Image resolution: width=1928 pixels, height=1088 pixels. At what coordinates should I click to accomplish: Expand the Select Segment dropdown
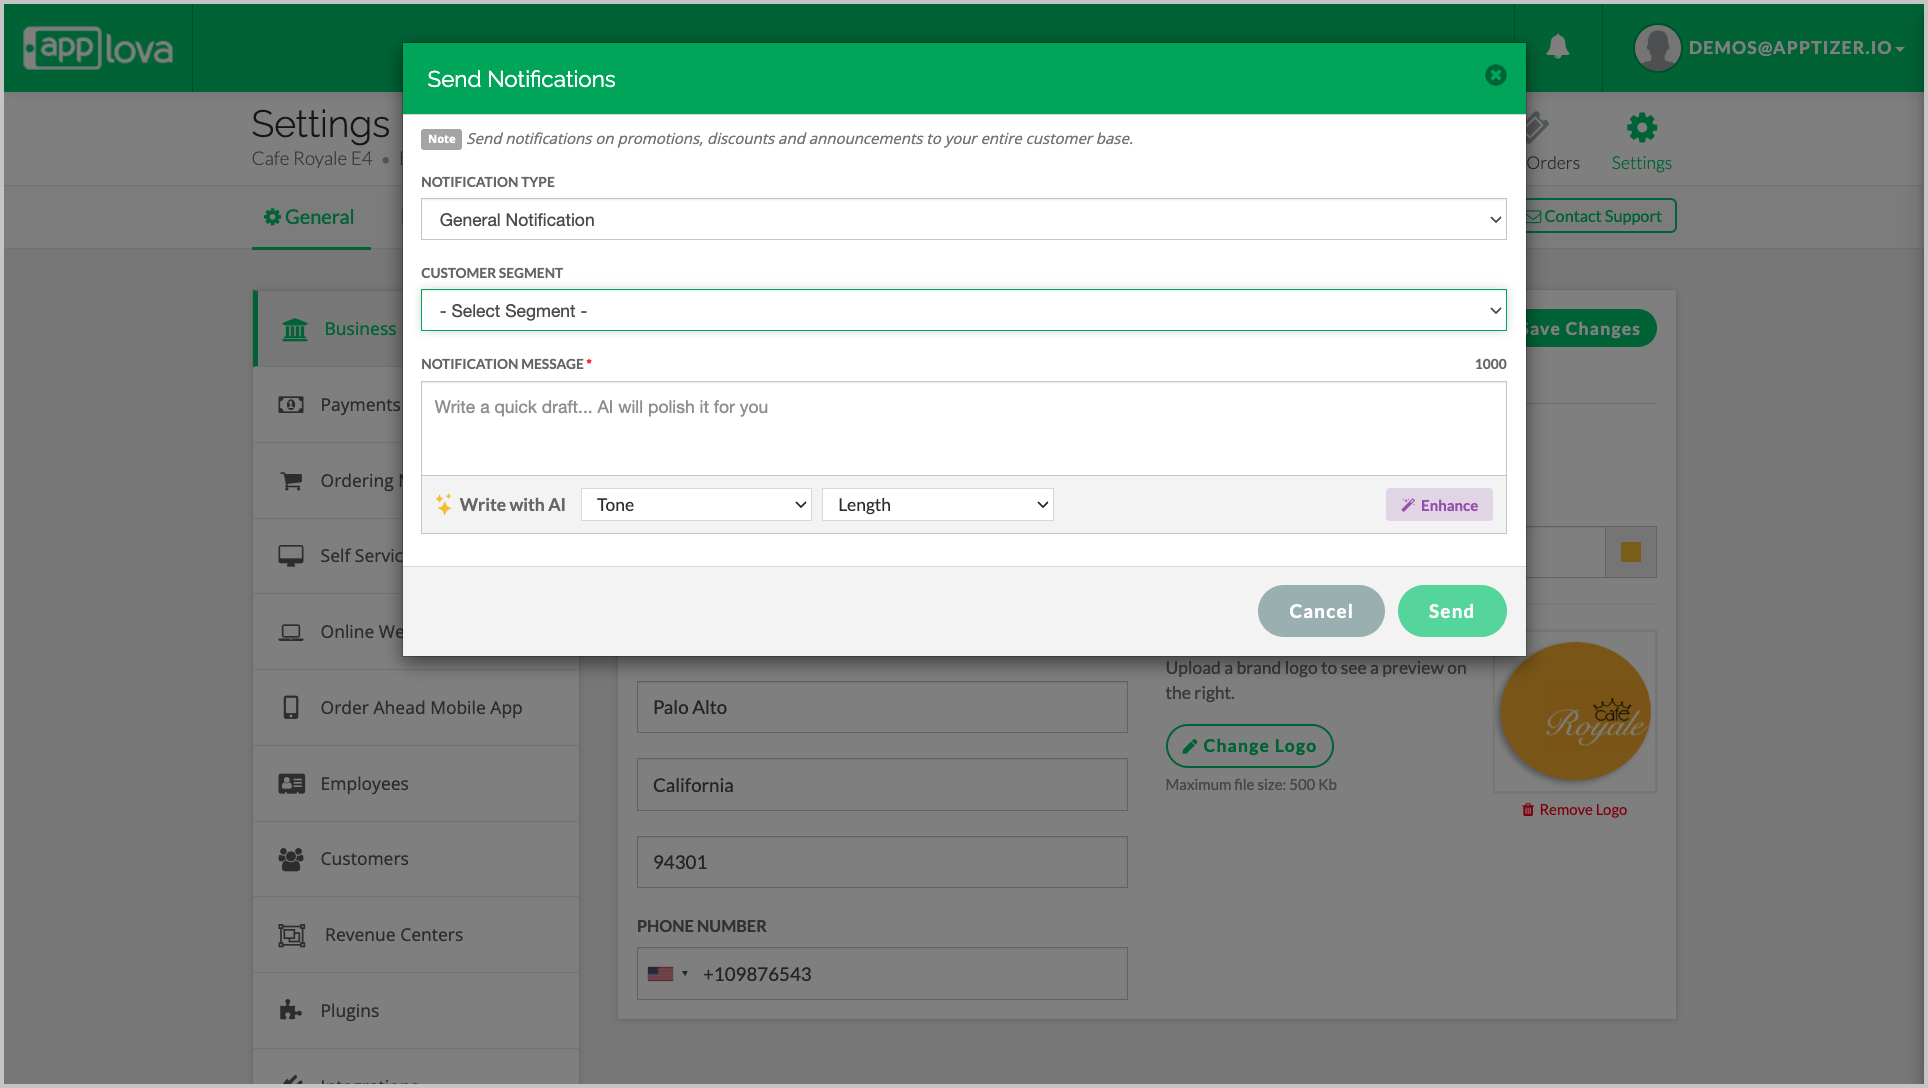pos(963,311)
